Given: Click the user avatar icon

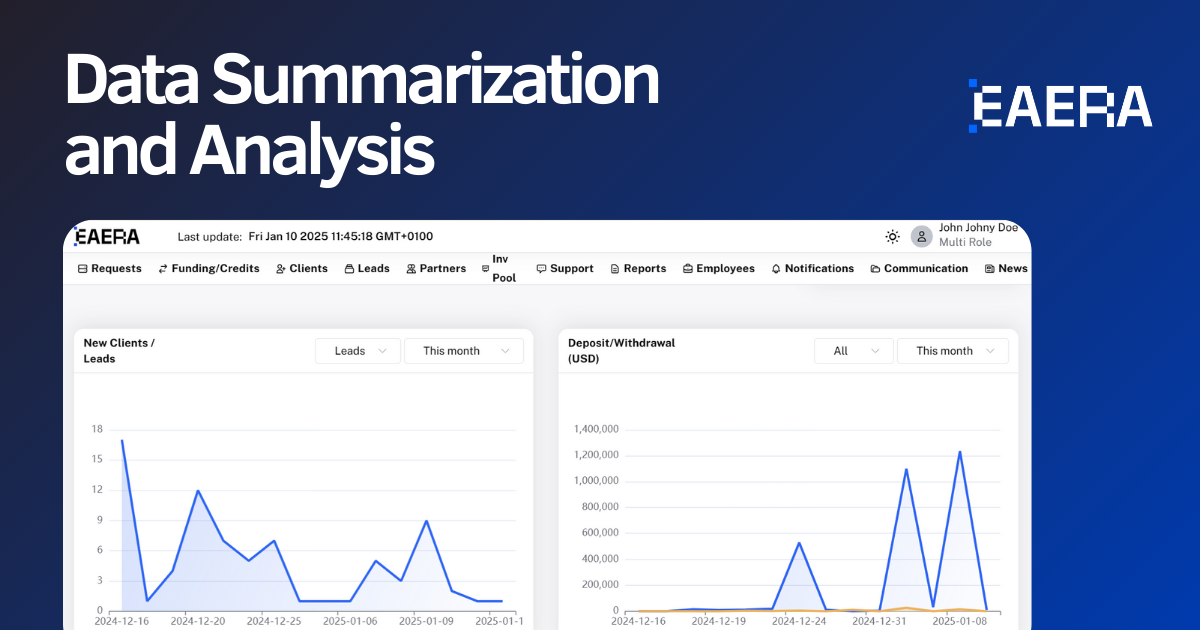Looking at the screenshot, I should 921,237.
